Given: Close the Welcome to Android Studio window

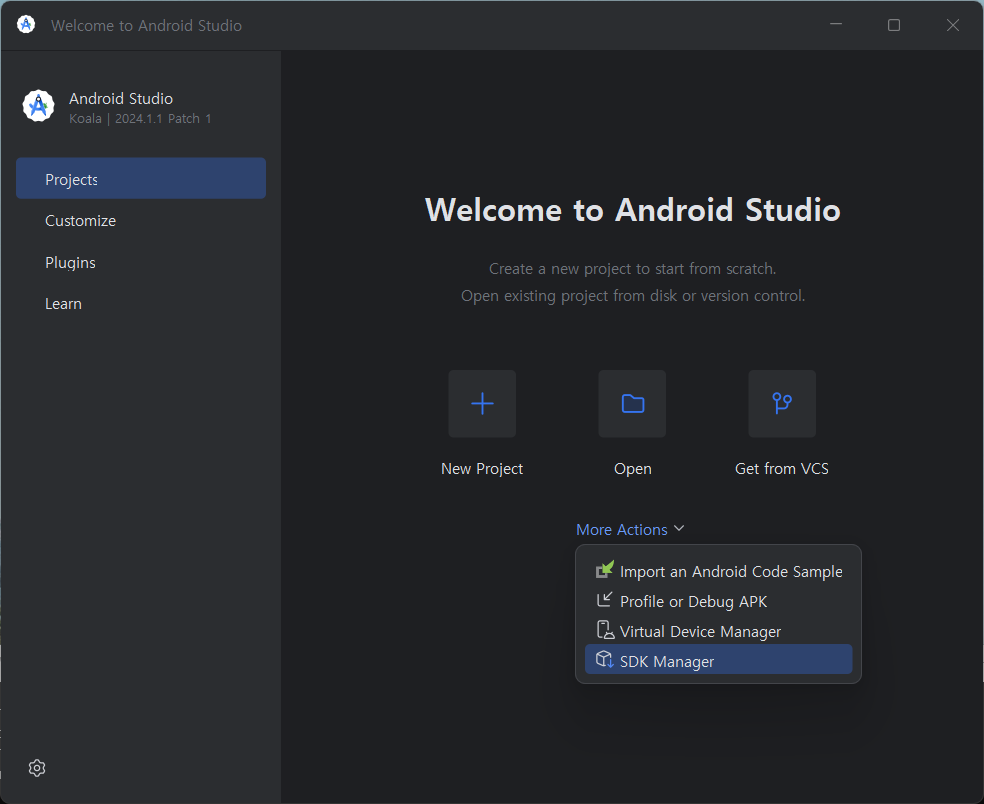Looking at the screenshot, I should 953,24.
